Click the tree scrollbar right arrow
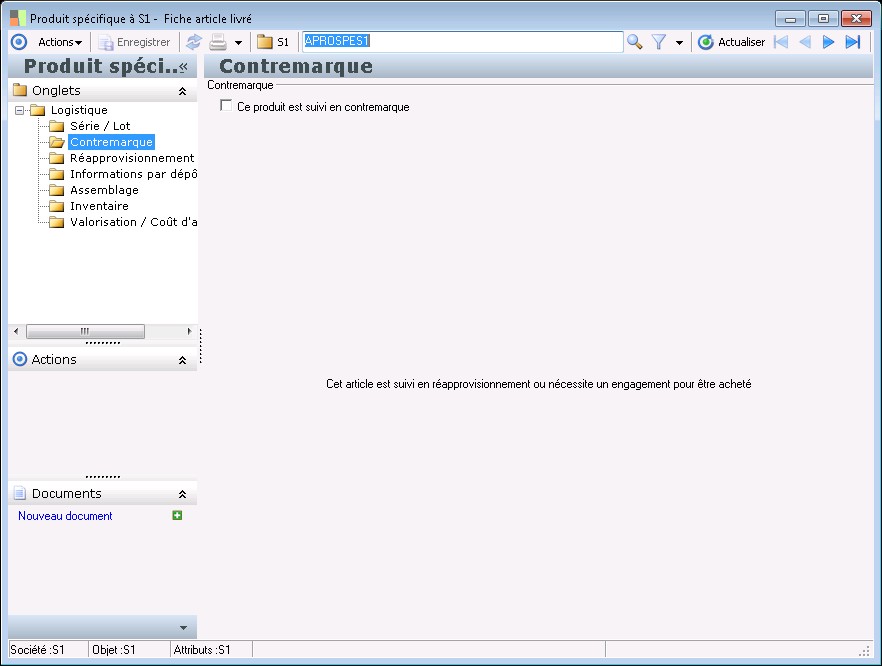The width and height of the screenshot is (882, 666). tap(189, 331)
